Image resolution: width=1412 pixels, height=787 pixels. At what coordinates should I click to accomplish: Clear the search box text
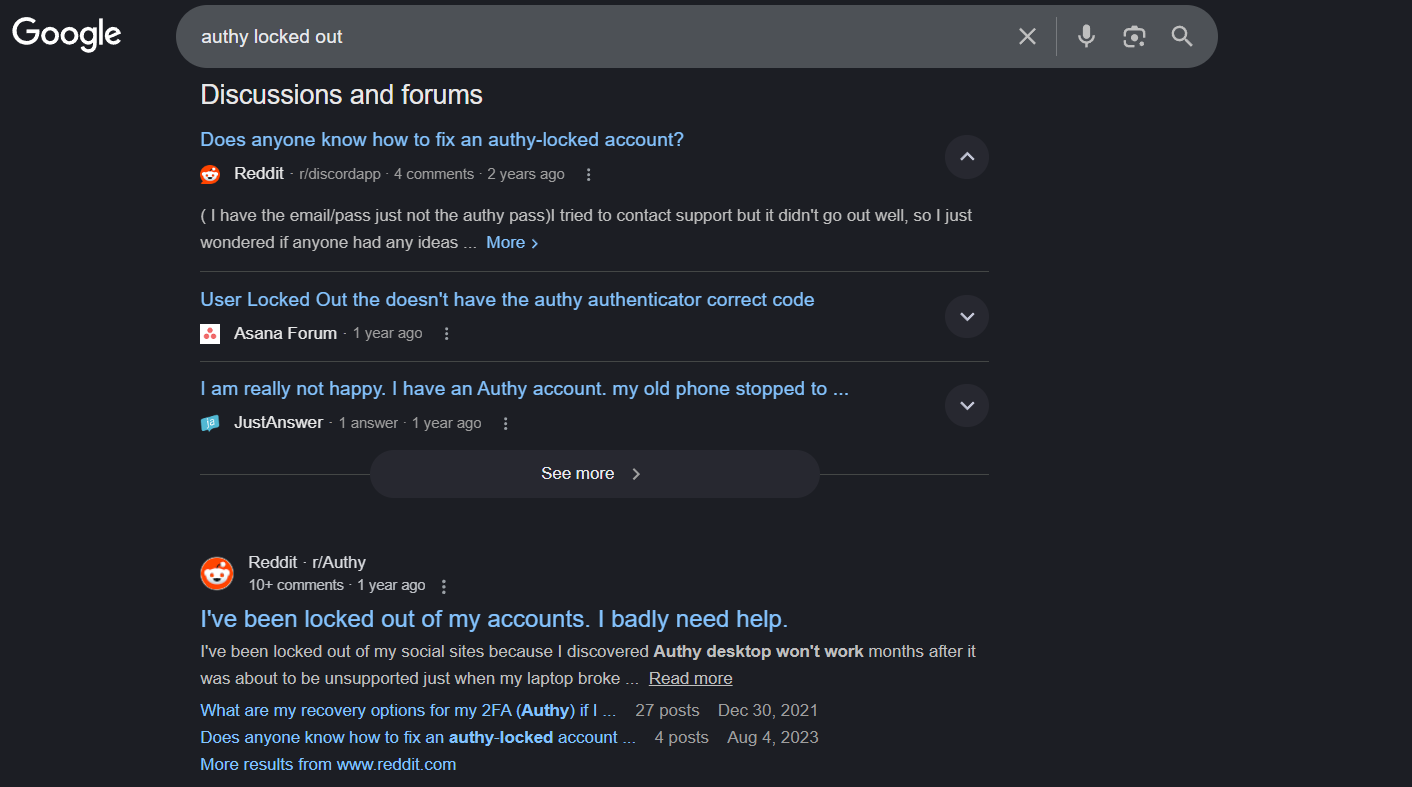1027,37
